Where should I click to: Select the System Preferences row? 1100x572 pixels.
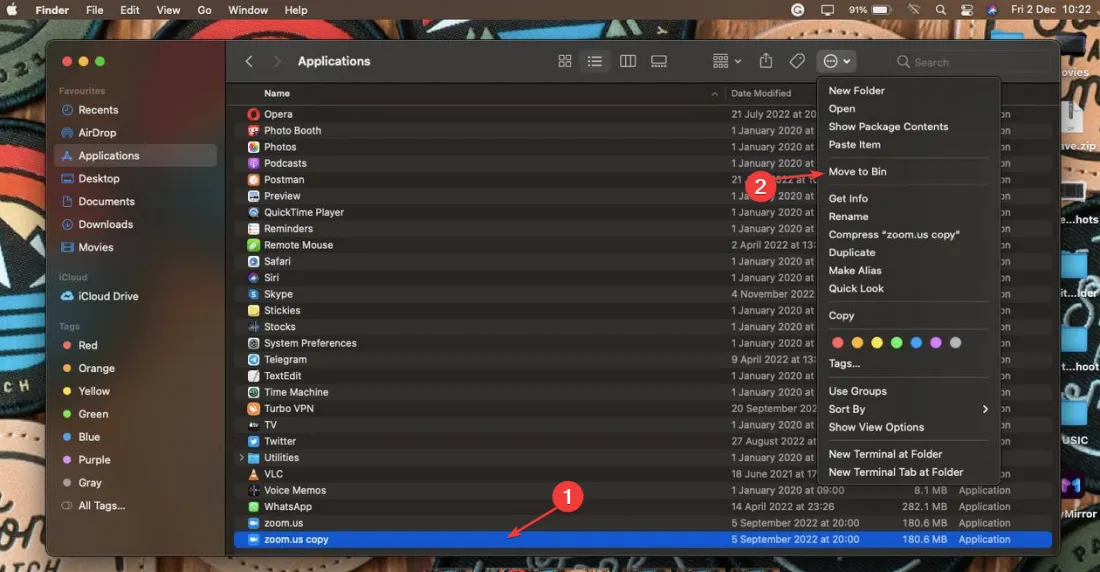(x=643, y=343)
